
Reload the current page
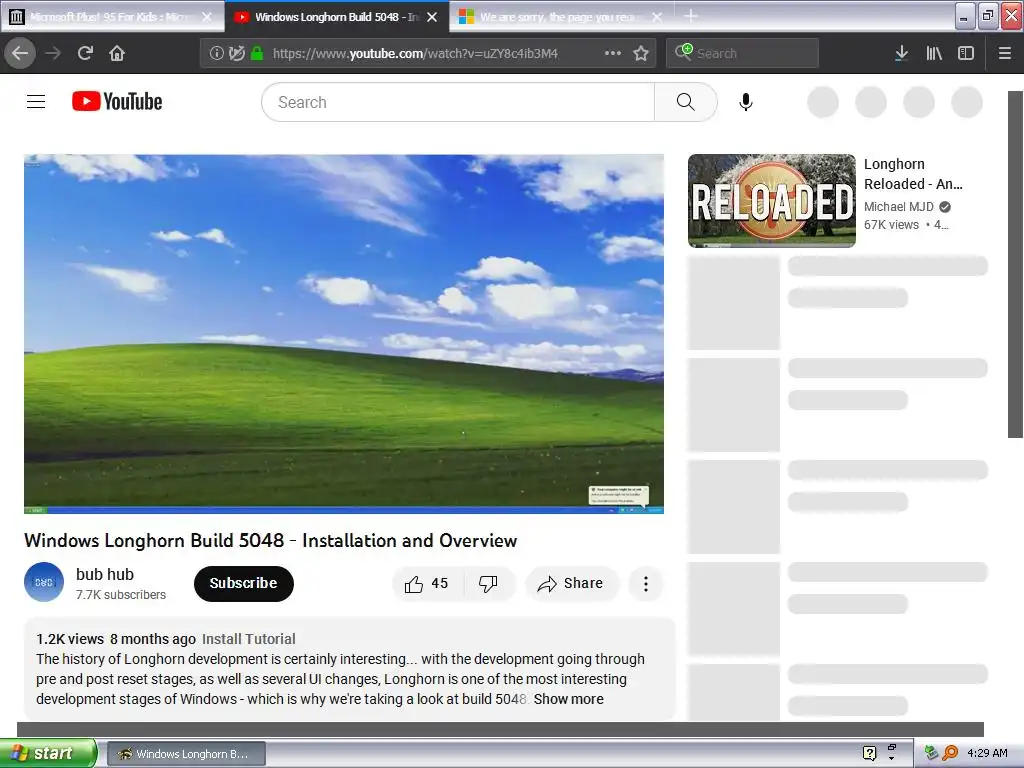pos(85,53)
